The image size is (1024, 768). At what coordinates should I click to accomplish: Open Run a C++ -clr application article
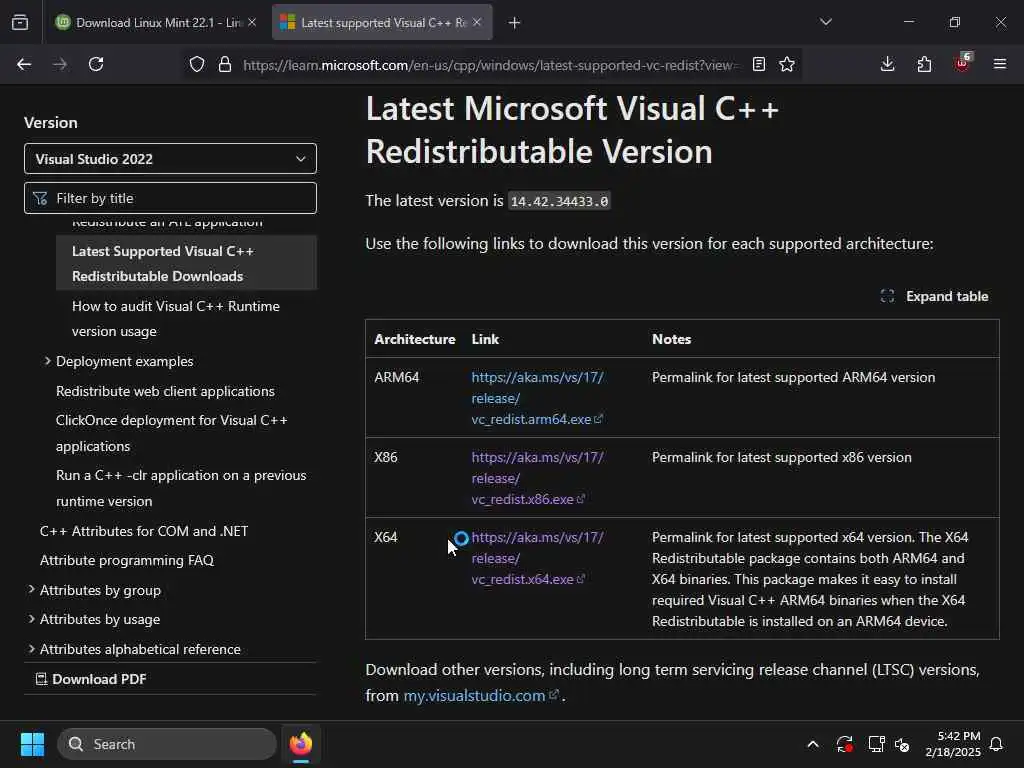coord(181,488)
